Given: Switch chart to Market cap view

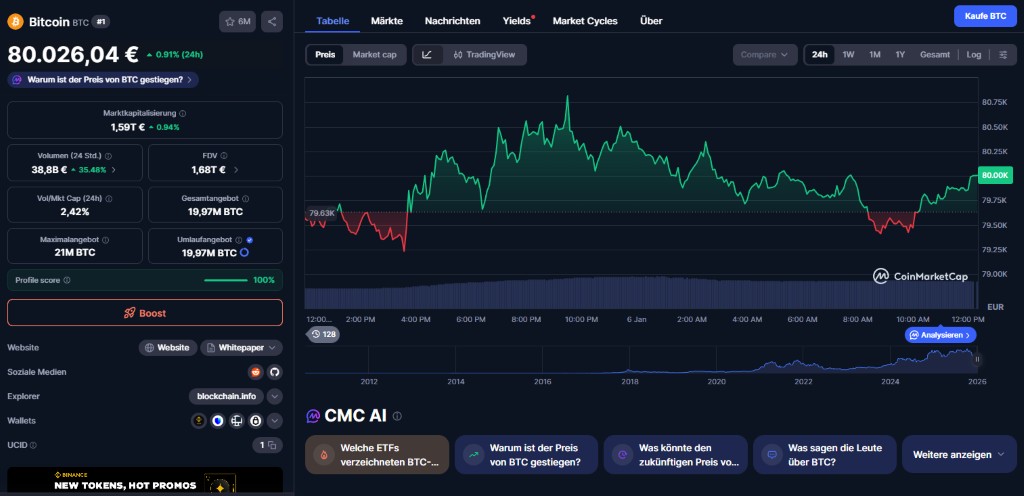Looking at the screenshot, I should click(374, 55).
